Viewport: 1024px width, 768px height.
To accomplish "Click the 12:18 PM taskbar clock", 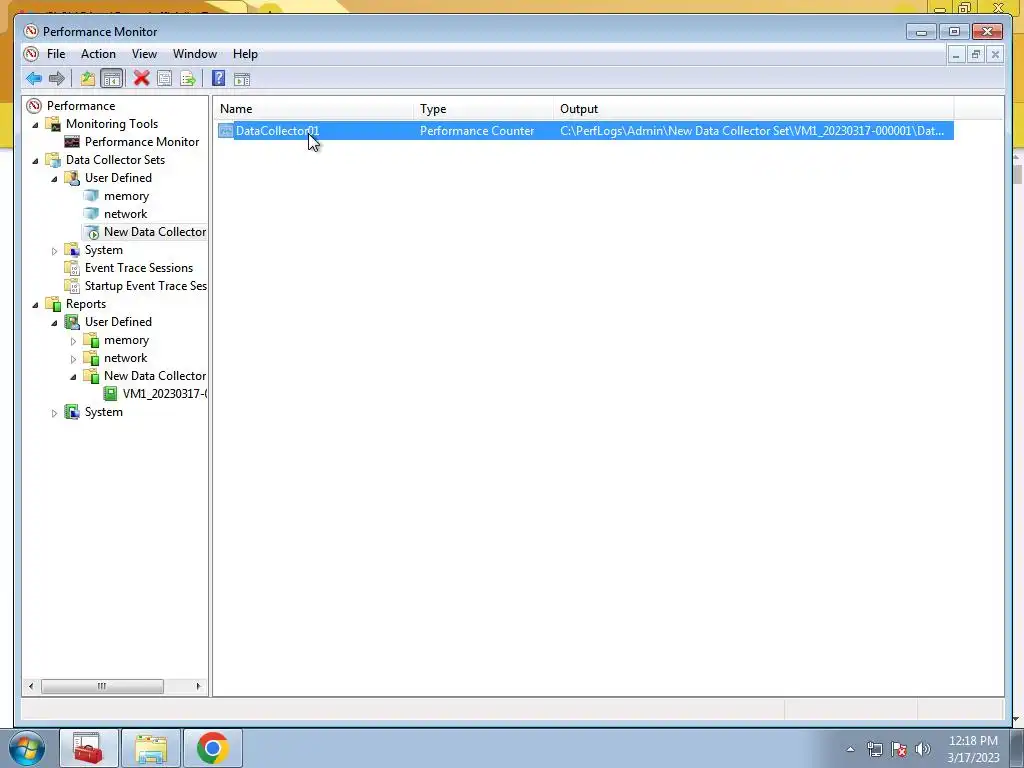I will [x=973, y=749].
